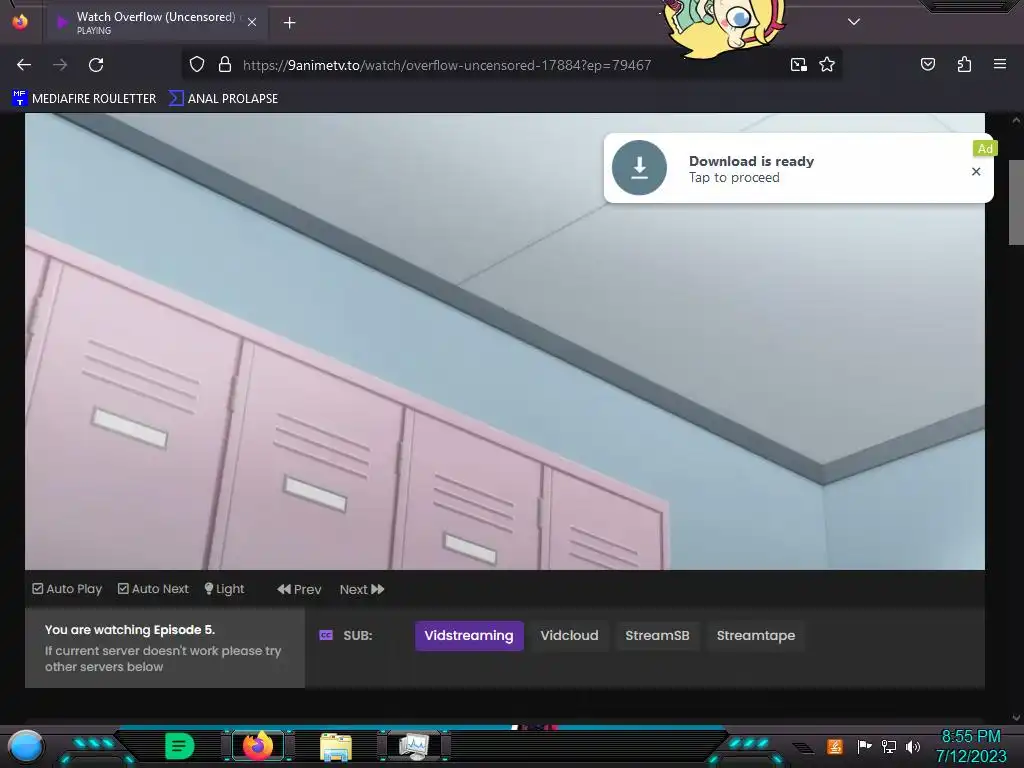This screenshot has width=1024, height=768.
Task: Open picture-in-picture icon in address bar
Action: click(x=799, y=65)
